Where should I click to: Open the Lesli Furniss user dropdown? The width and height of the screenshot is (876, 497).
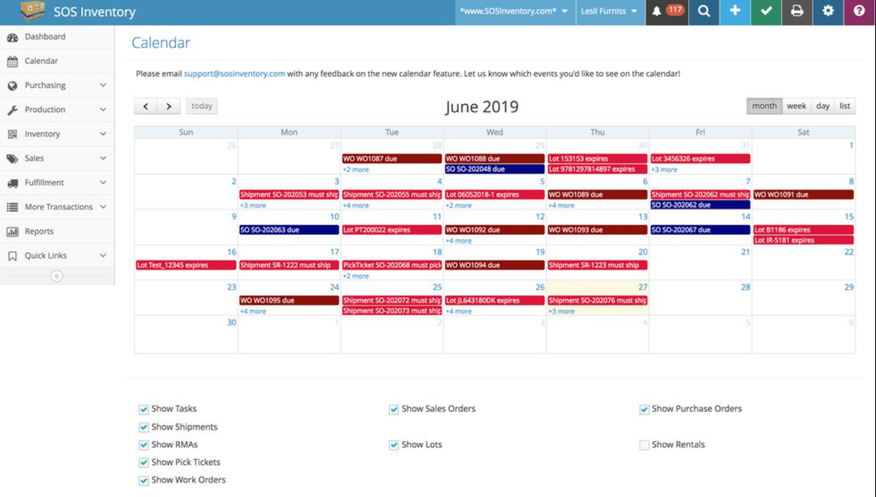(608, 12)
